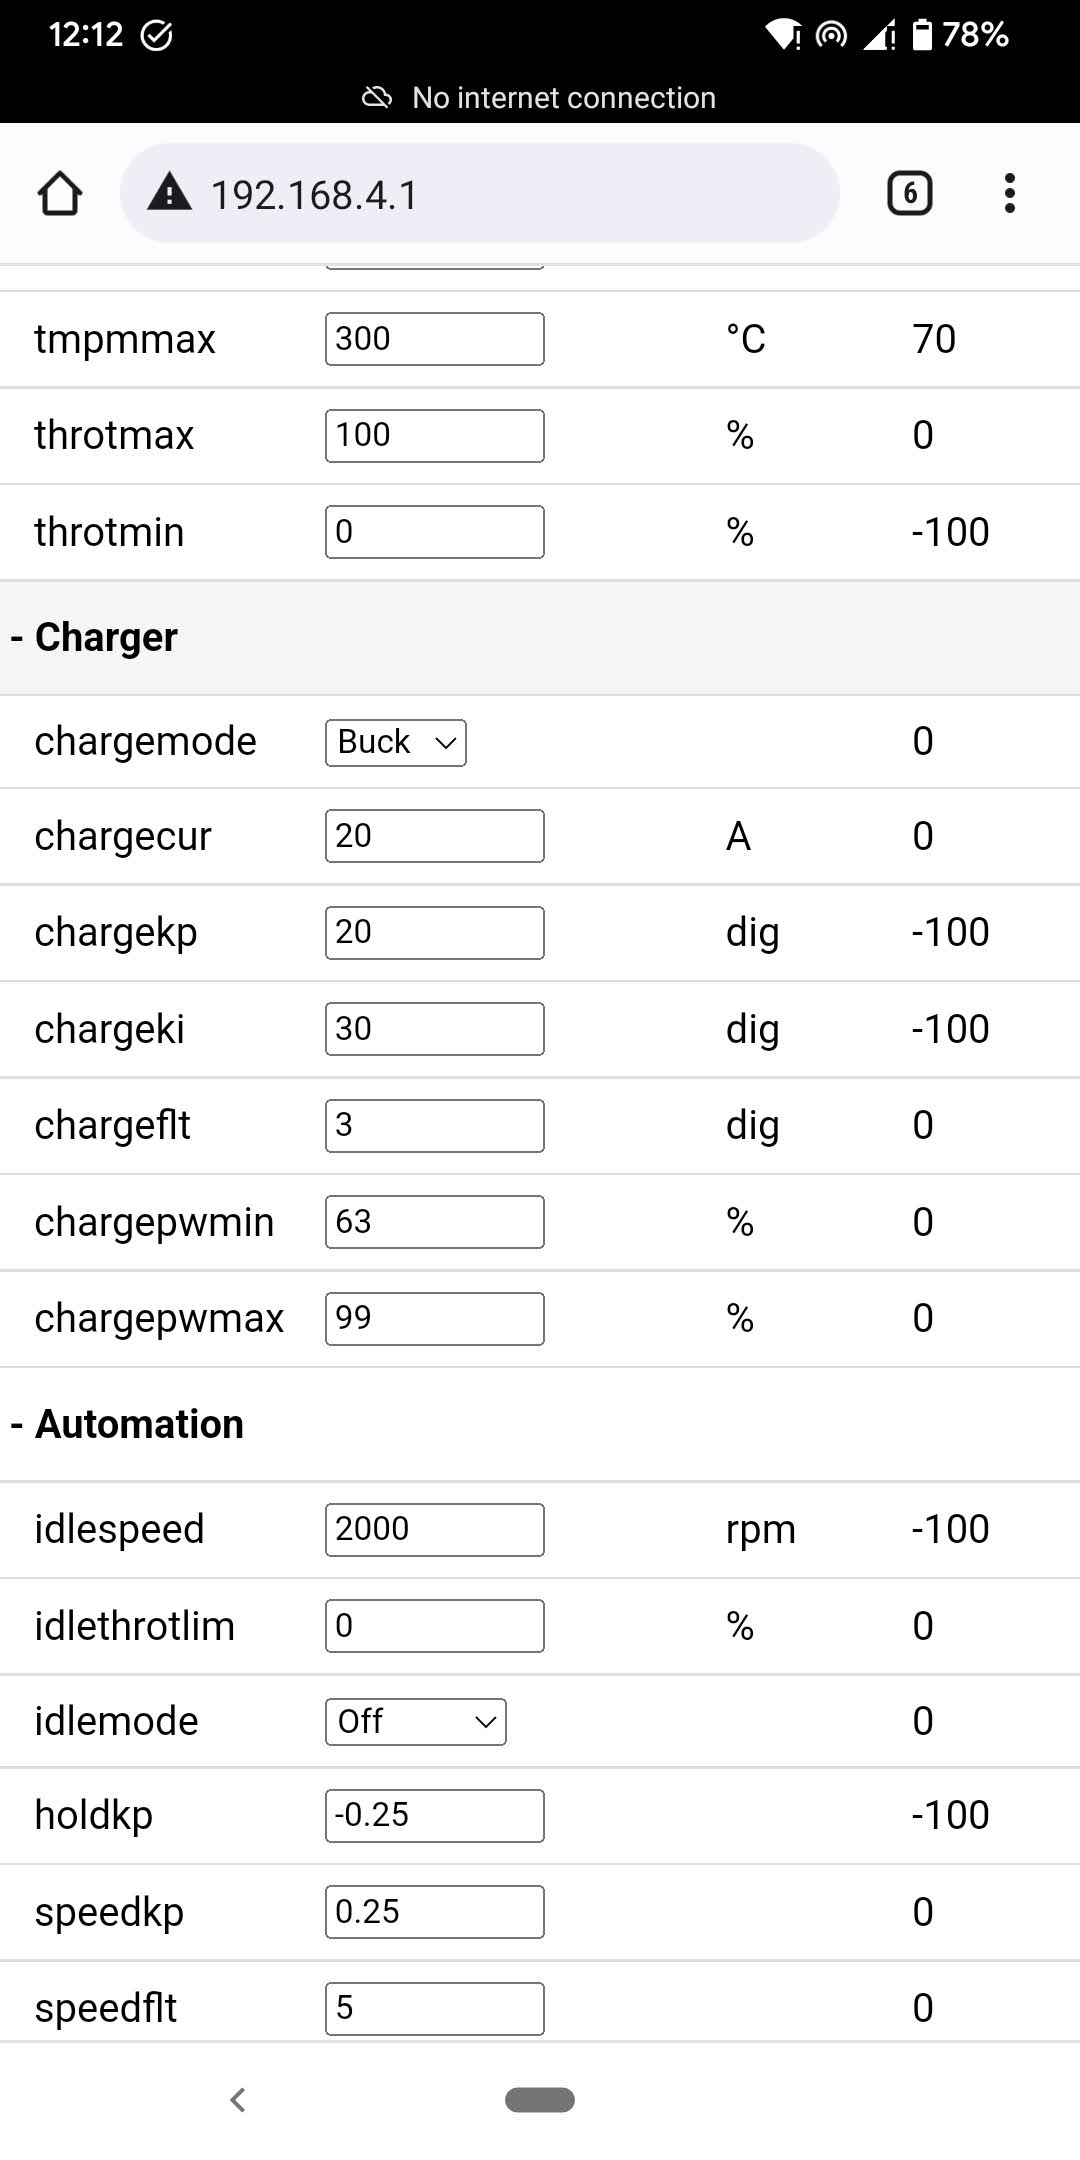Collapse the Automation section

click(x=127, y=1424)
